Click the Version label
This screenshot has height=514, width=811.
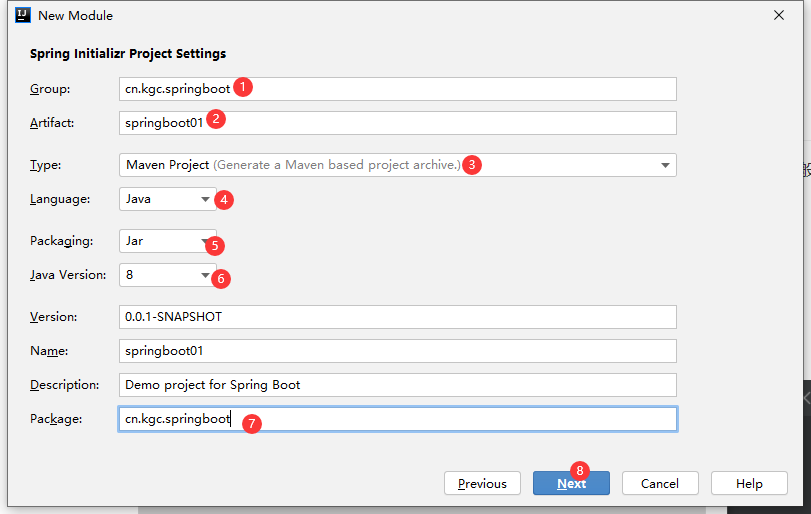click(53, 317)
